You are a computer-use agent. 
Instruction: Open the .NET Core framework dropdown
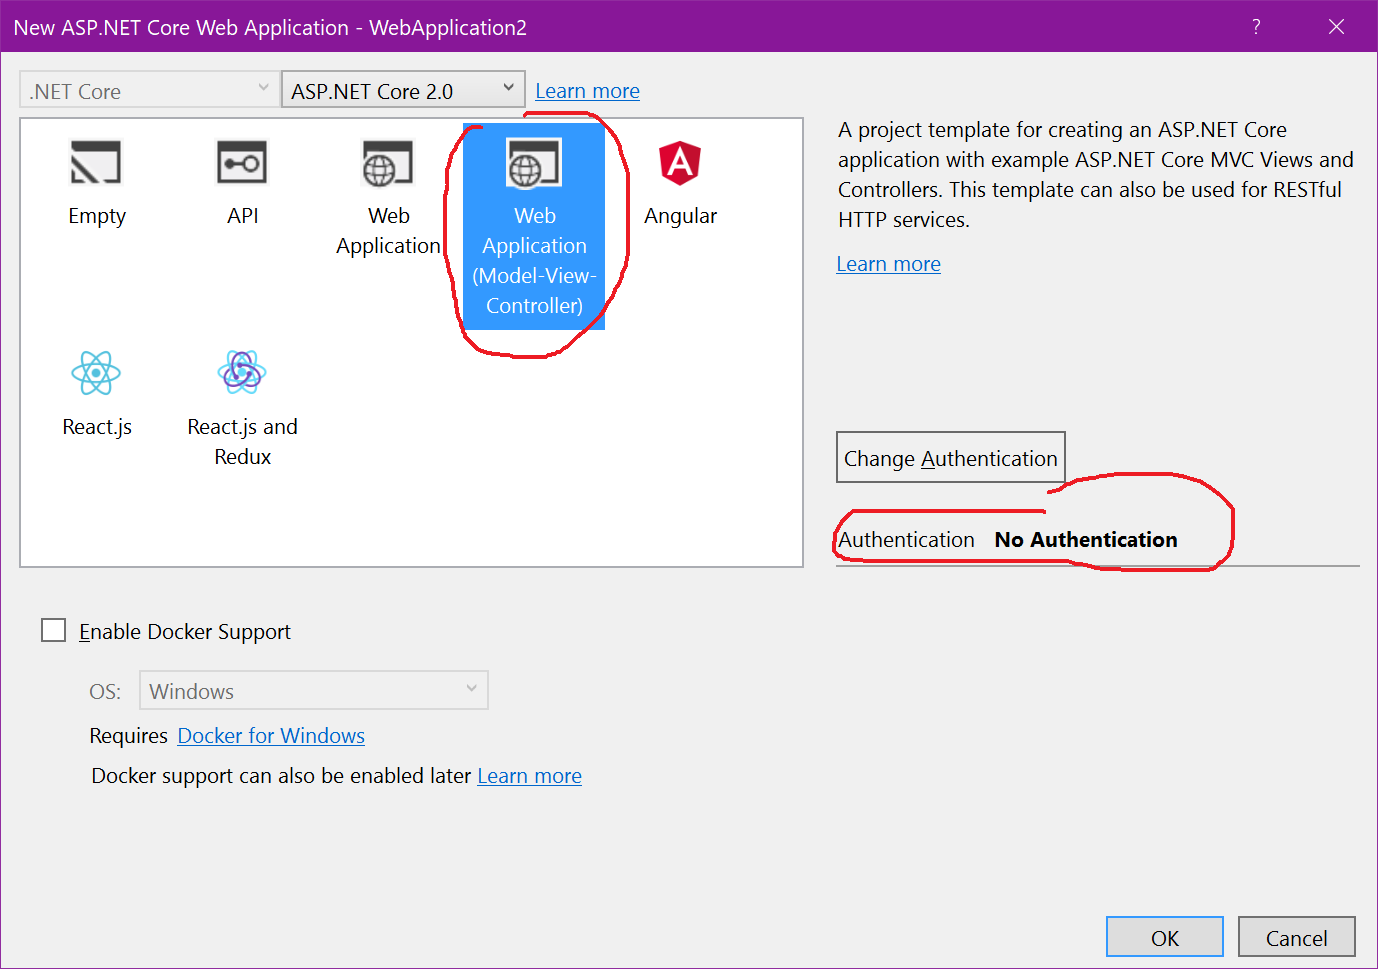tap(148, 90)
